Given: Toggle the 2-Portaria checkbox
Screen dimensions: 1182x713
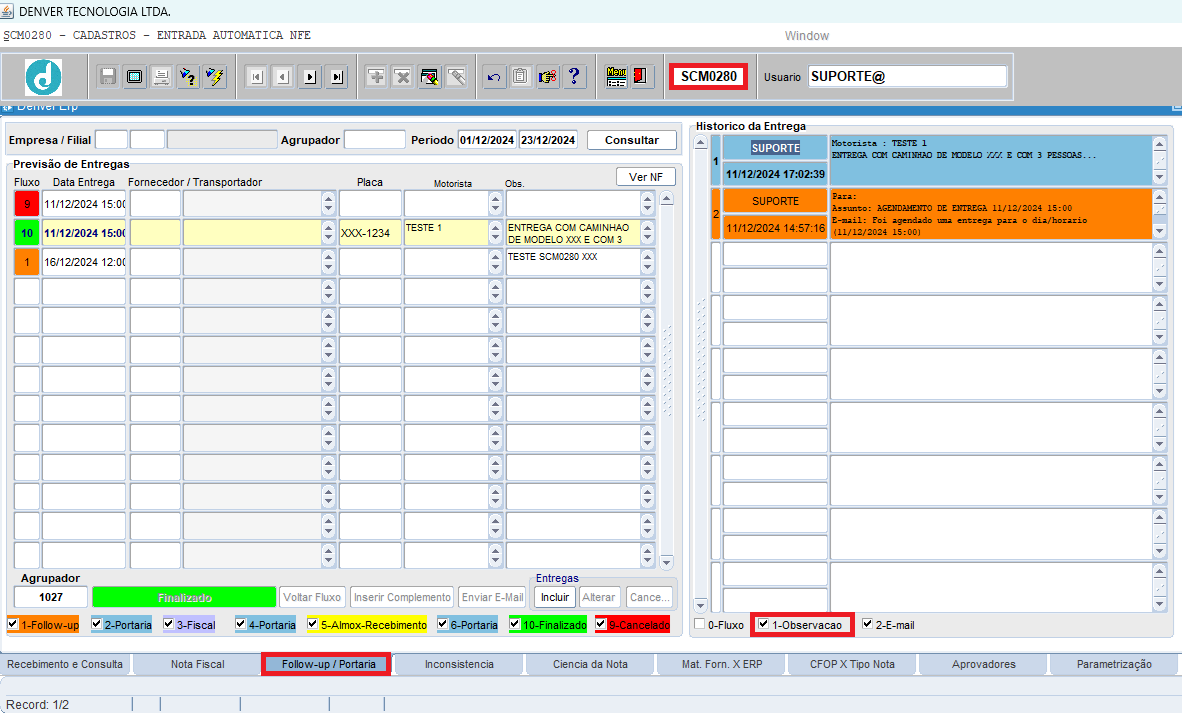Looking at the screenshot, I should pyautogui.click(x=96, y=624).
